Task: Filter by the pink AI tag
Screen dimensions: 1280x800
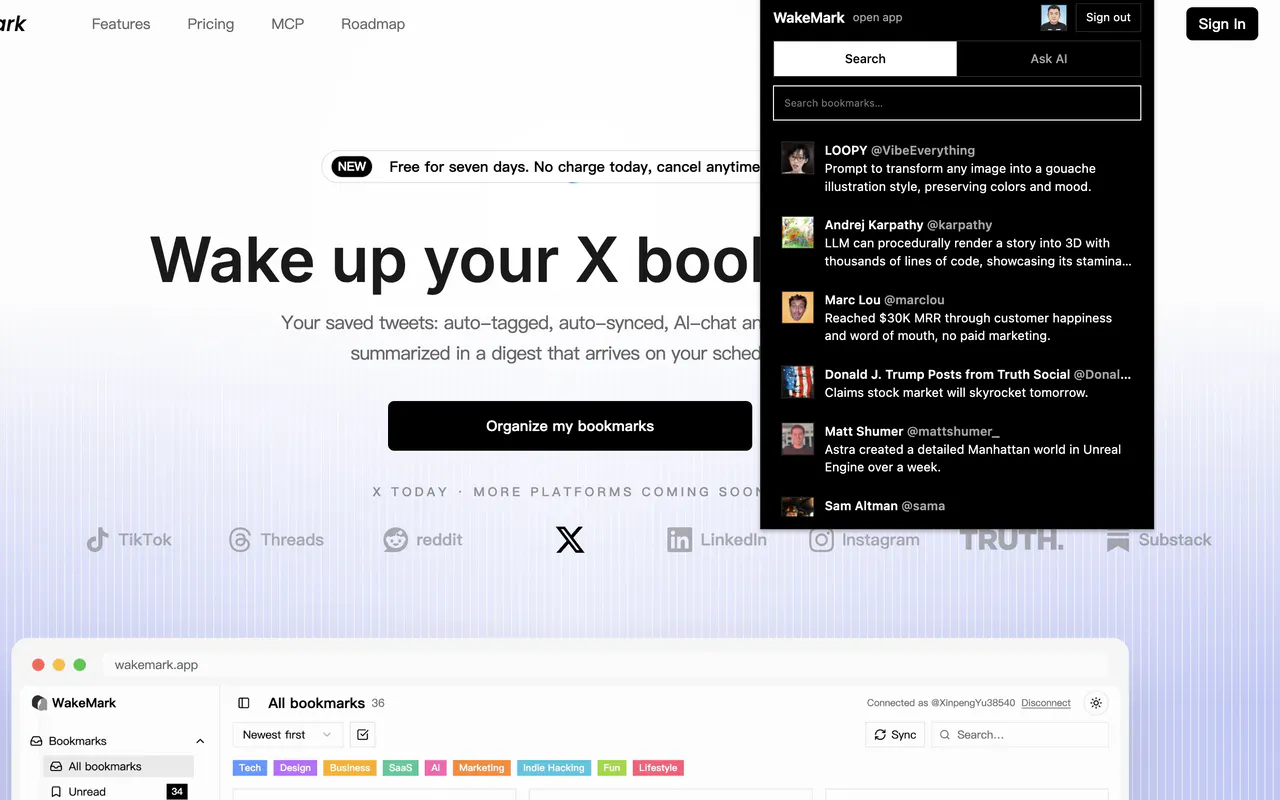Action: click(x=435, y=768)
